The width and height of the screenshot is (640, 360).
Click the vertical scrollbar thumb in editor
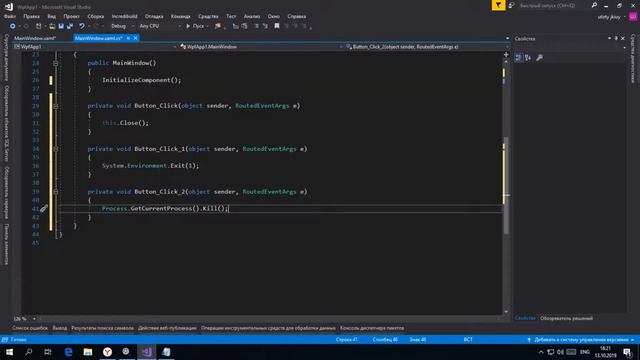[x=507, y=186]
